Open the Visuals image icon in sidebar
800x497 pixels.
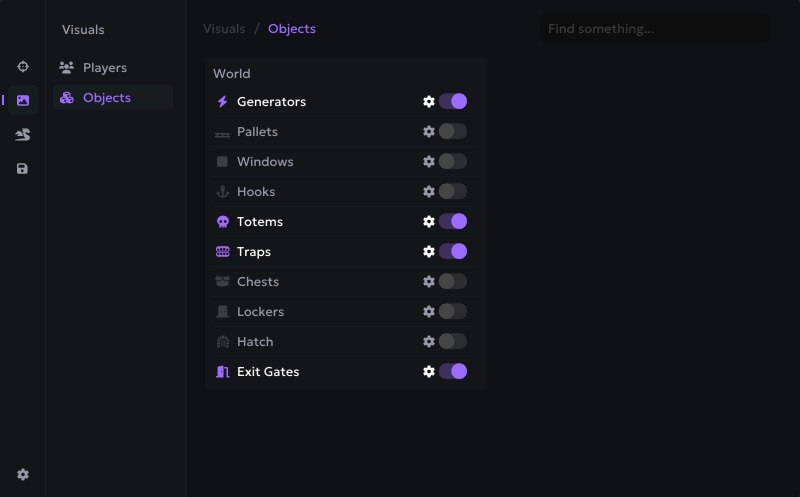point(23,100)
